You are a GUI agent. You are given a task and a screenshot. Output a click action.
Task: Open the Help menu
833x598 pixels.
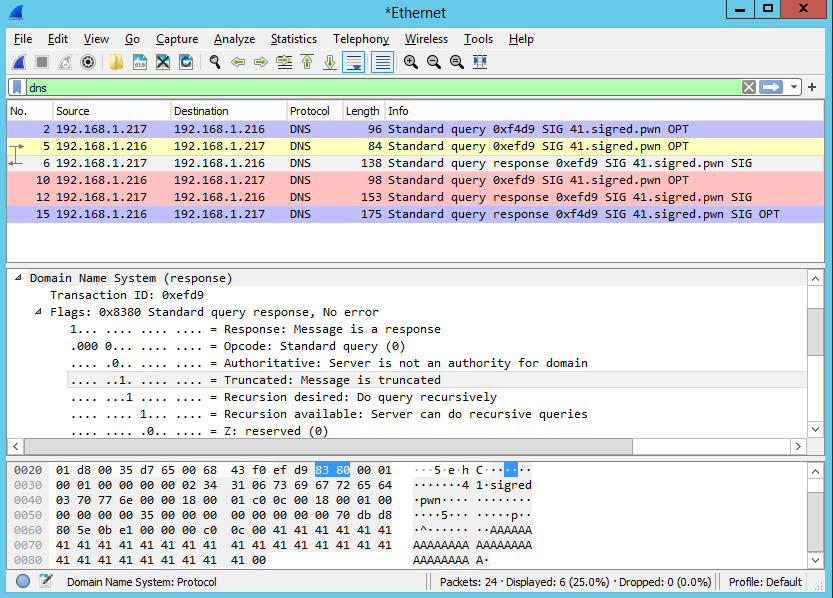[x=521, y=39]
